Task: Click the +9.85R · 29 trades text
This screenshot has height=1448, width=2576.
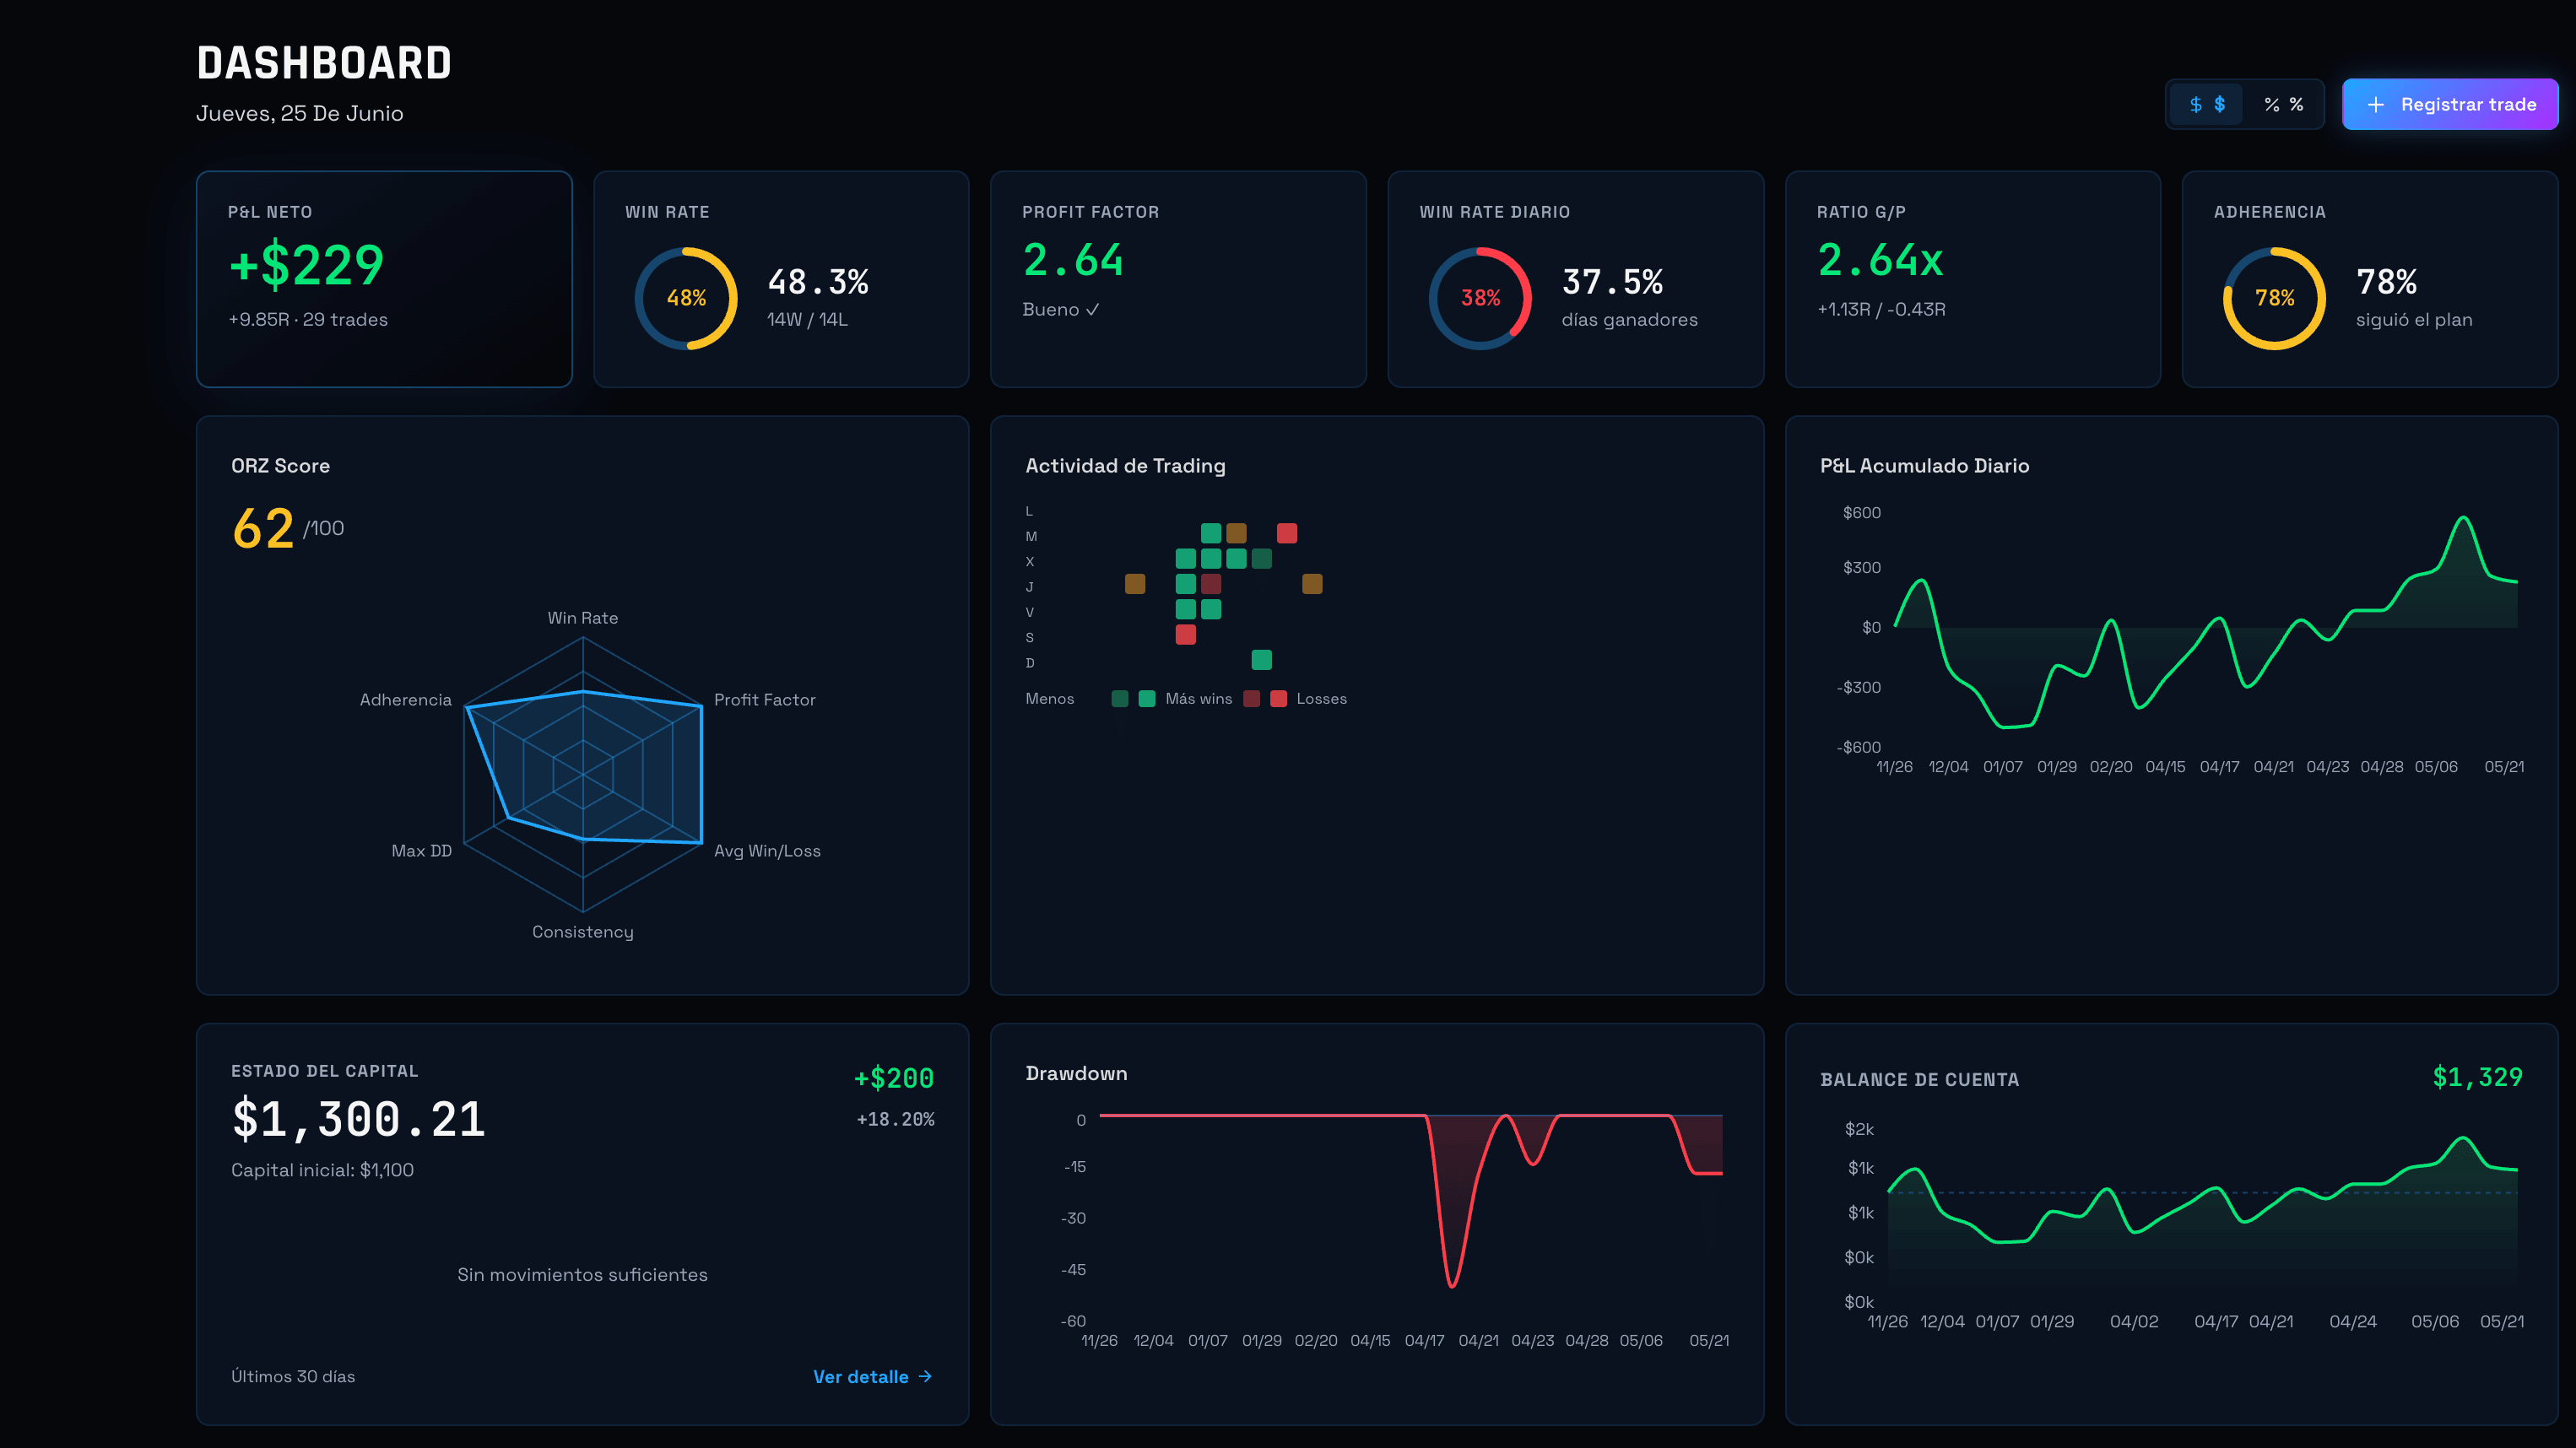Action: (x=308, y=320)
